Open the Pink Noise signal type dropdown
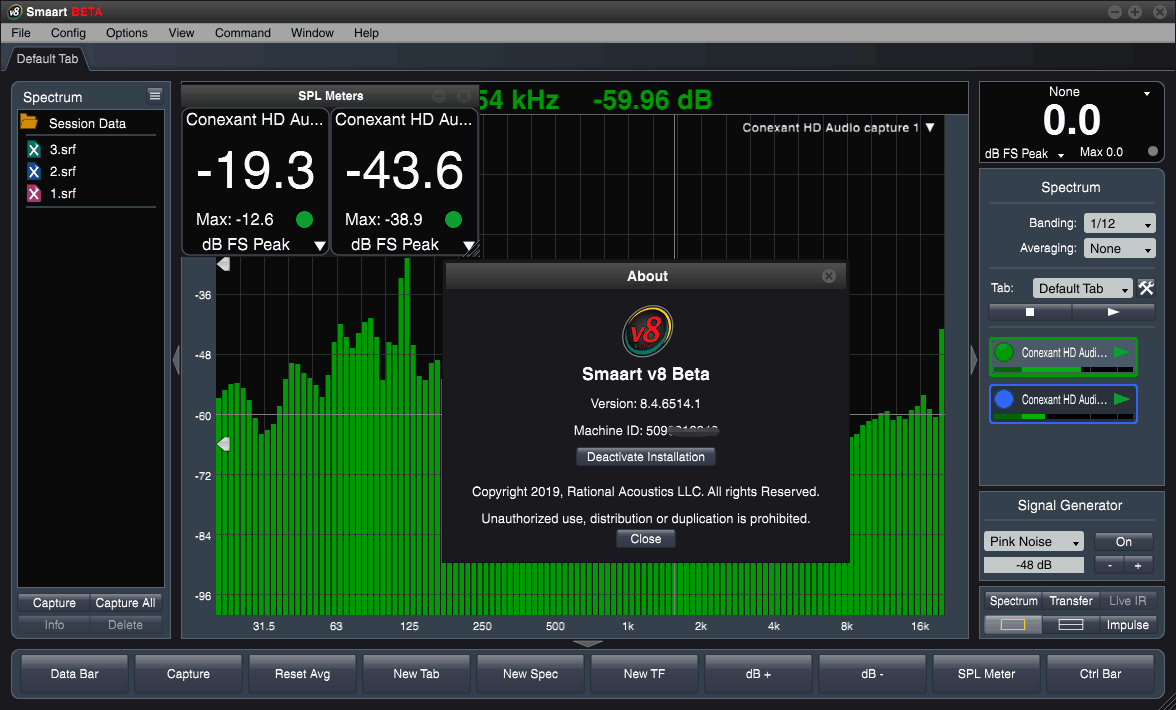 coord(1033,540)
